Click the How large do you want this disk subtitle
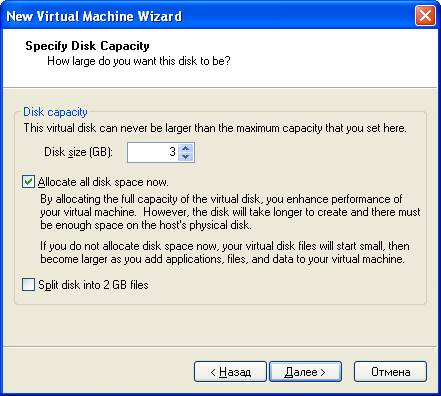441x396 pixels. [139, 61]
